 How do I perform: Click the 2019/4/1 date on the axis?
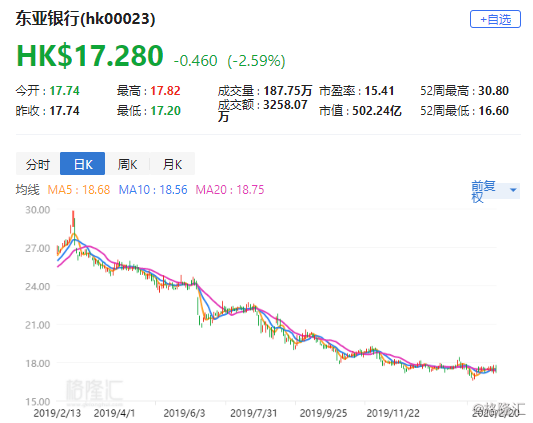point(114,413)
